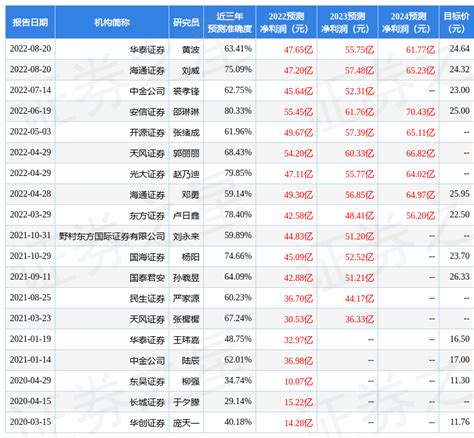Click the 2022预测净利润 column header
Screen dimensions: 474x438
[286, 22]
